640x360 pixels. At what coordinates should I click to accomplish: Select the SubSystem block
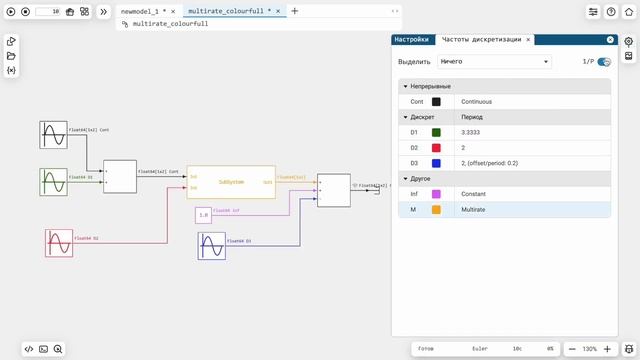pyautogui.click(x=231, y=182)
